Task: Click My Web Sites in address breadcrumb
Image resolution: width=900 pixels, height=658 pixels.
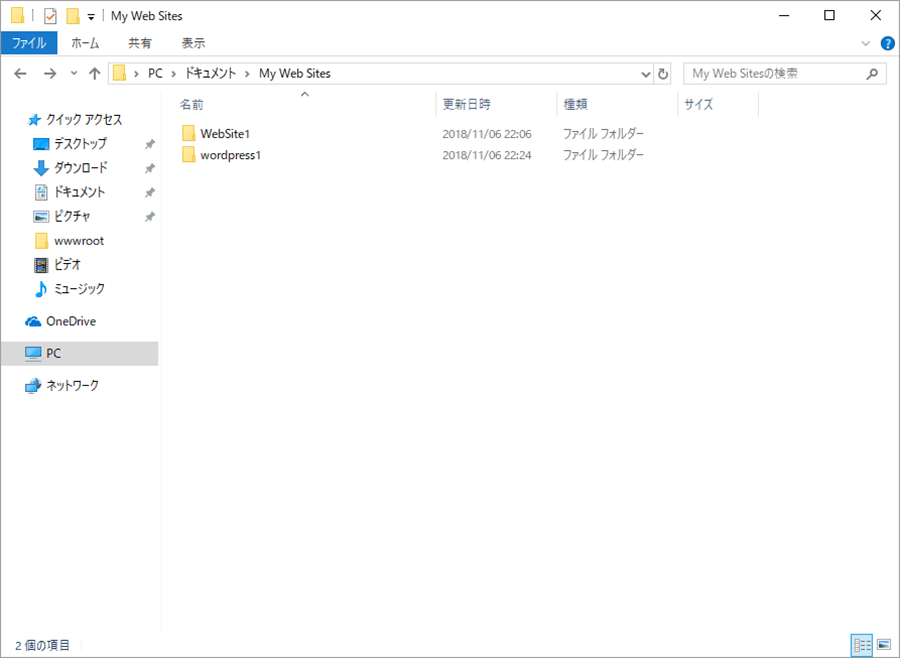Action: click(x=295, y=73)
